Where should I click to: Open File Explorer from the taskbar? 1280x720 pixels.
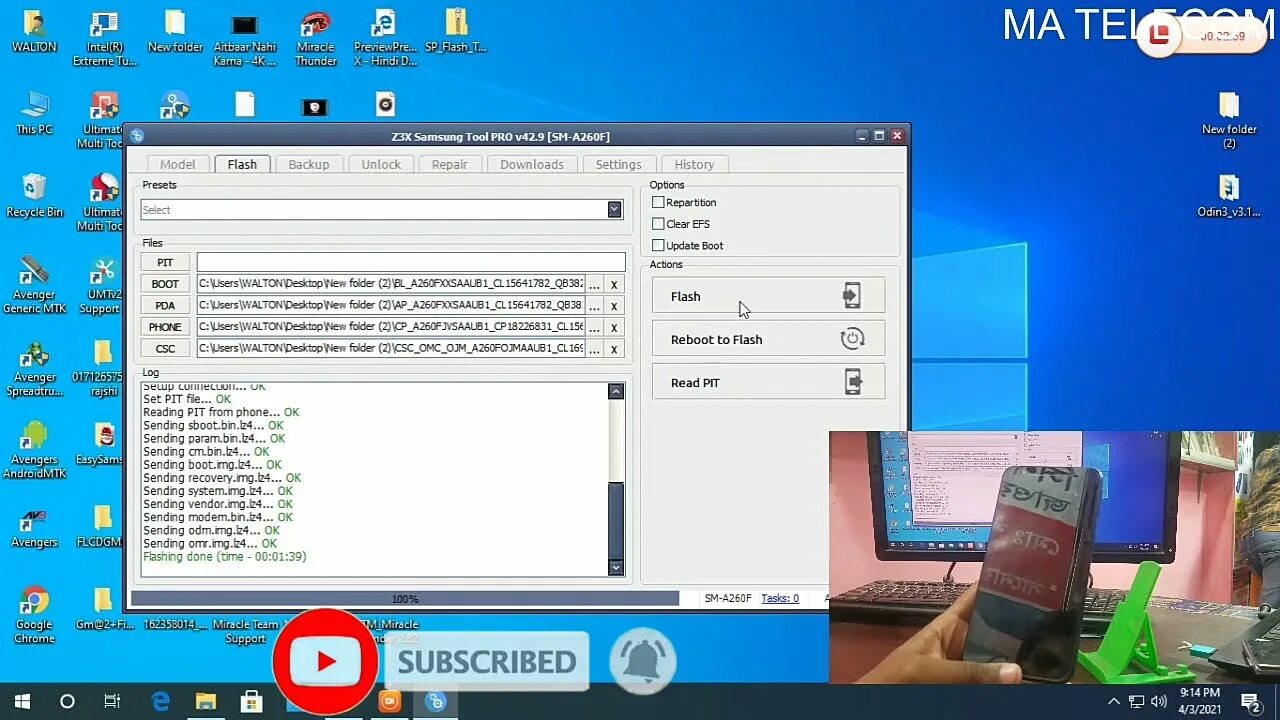[205, 701]
